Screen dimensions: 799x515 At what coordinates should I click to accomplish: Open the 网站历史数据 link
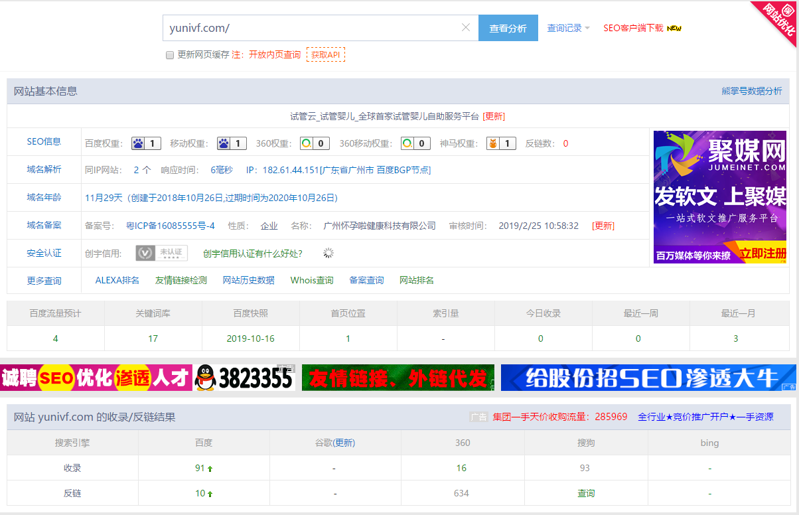point(248,280)
